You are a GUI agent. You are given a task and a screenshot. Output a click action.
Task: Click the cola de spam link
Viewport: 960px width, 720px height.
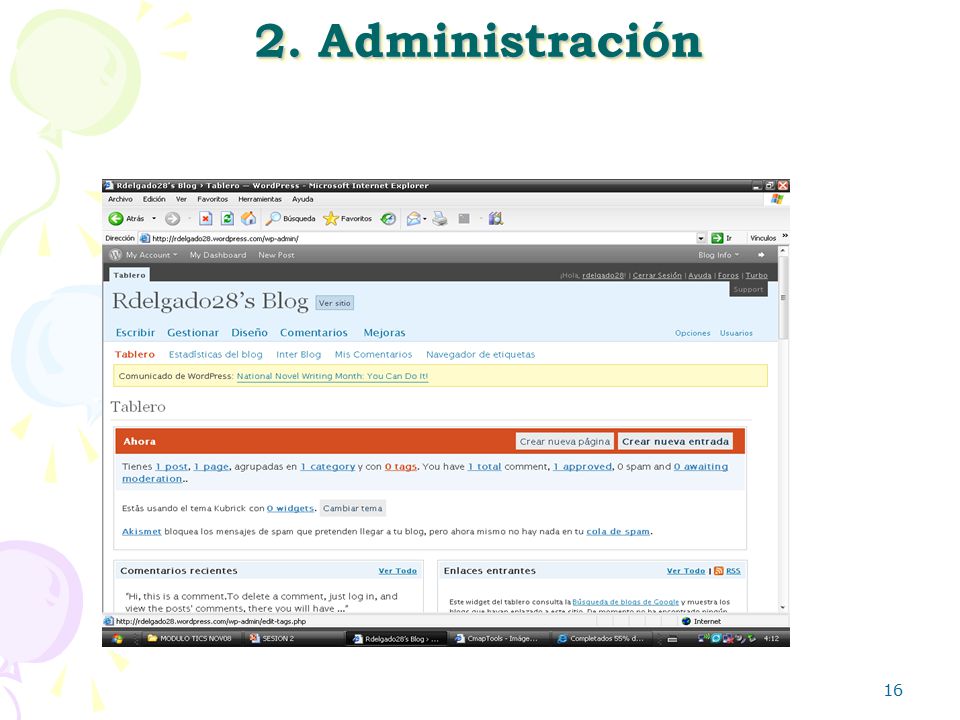[x=618, y=531]
